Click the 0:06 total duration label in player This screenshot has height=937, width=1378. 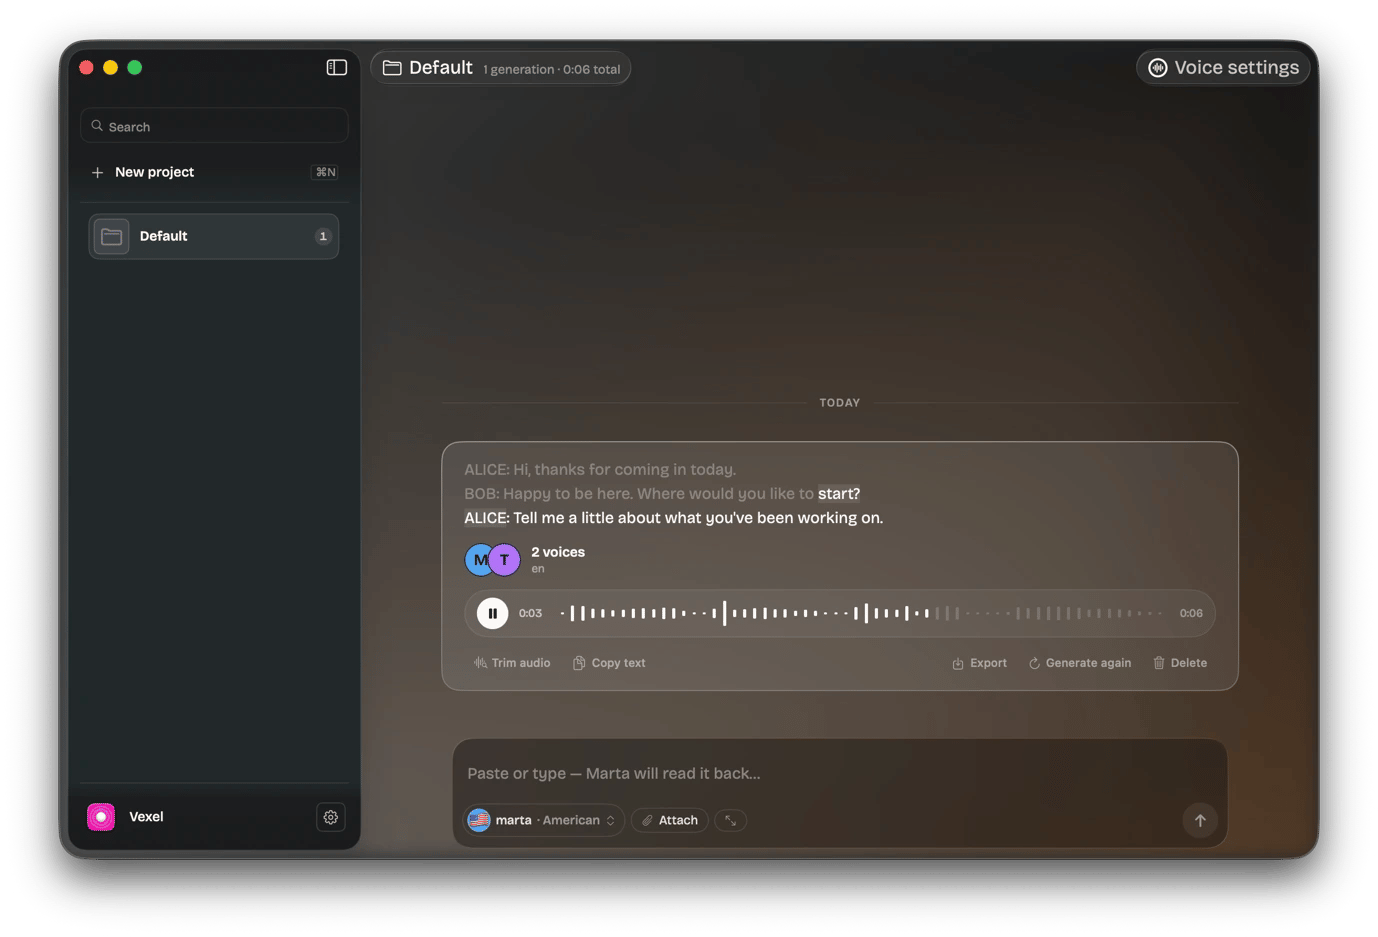(x=1191, y=613)
